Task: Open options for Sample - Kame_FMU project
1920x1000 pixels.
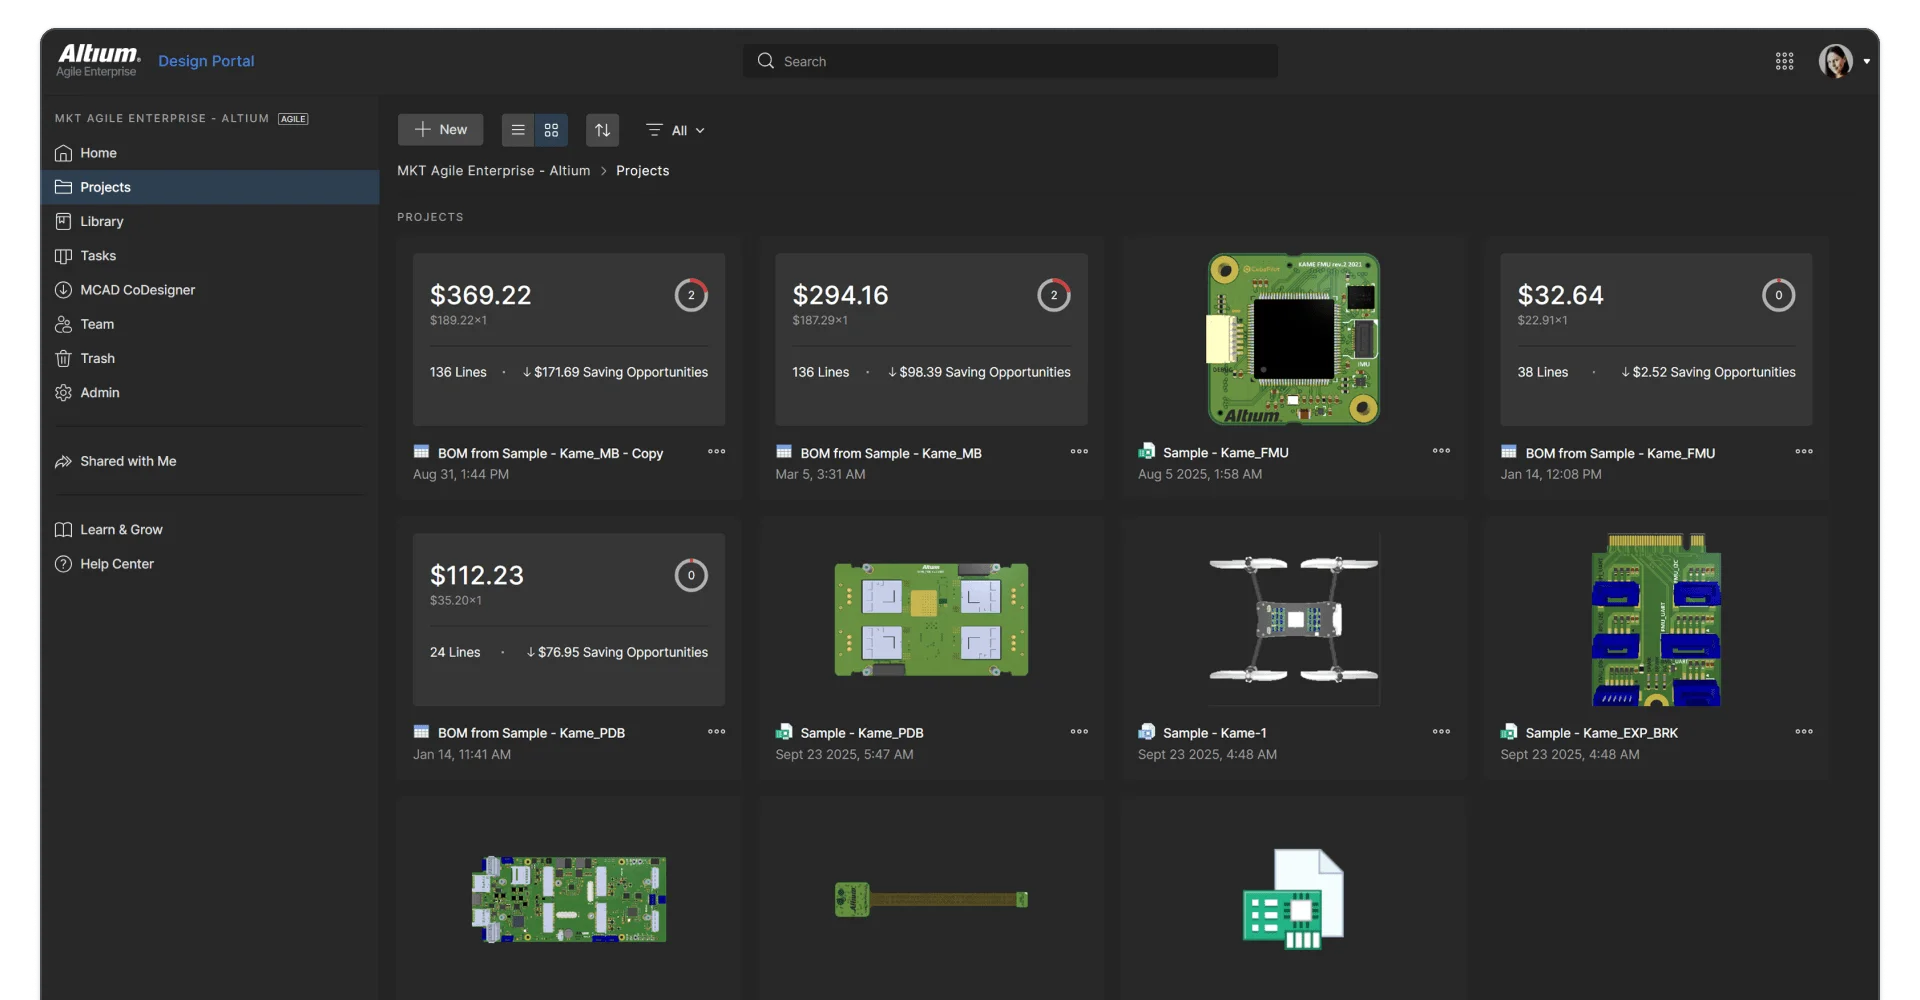Action: click(1441, 451)
